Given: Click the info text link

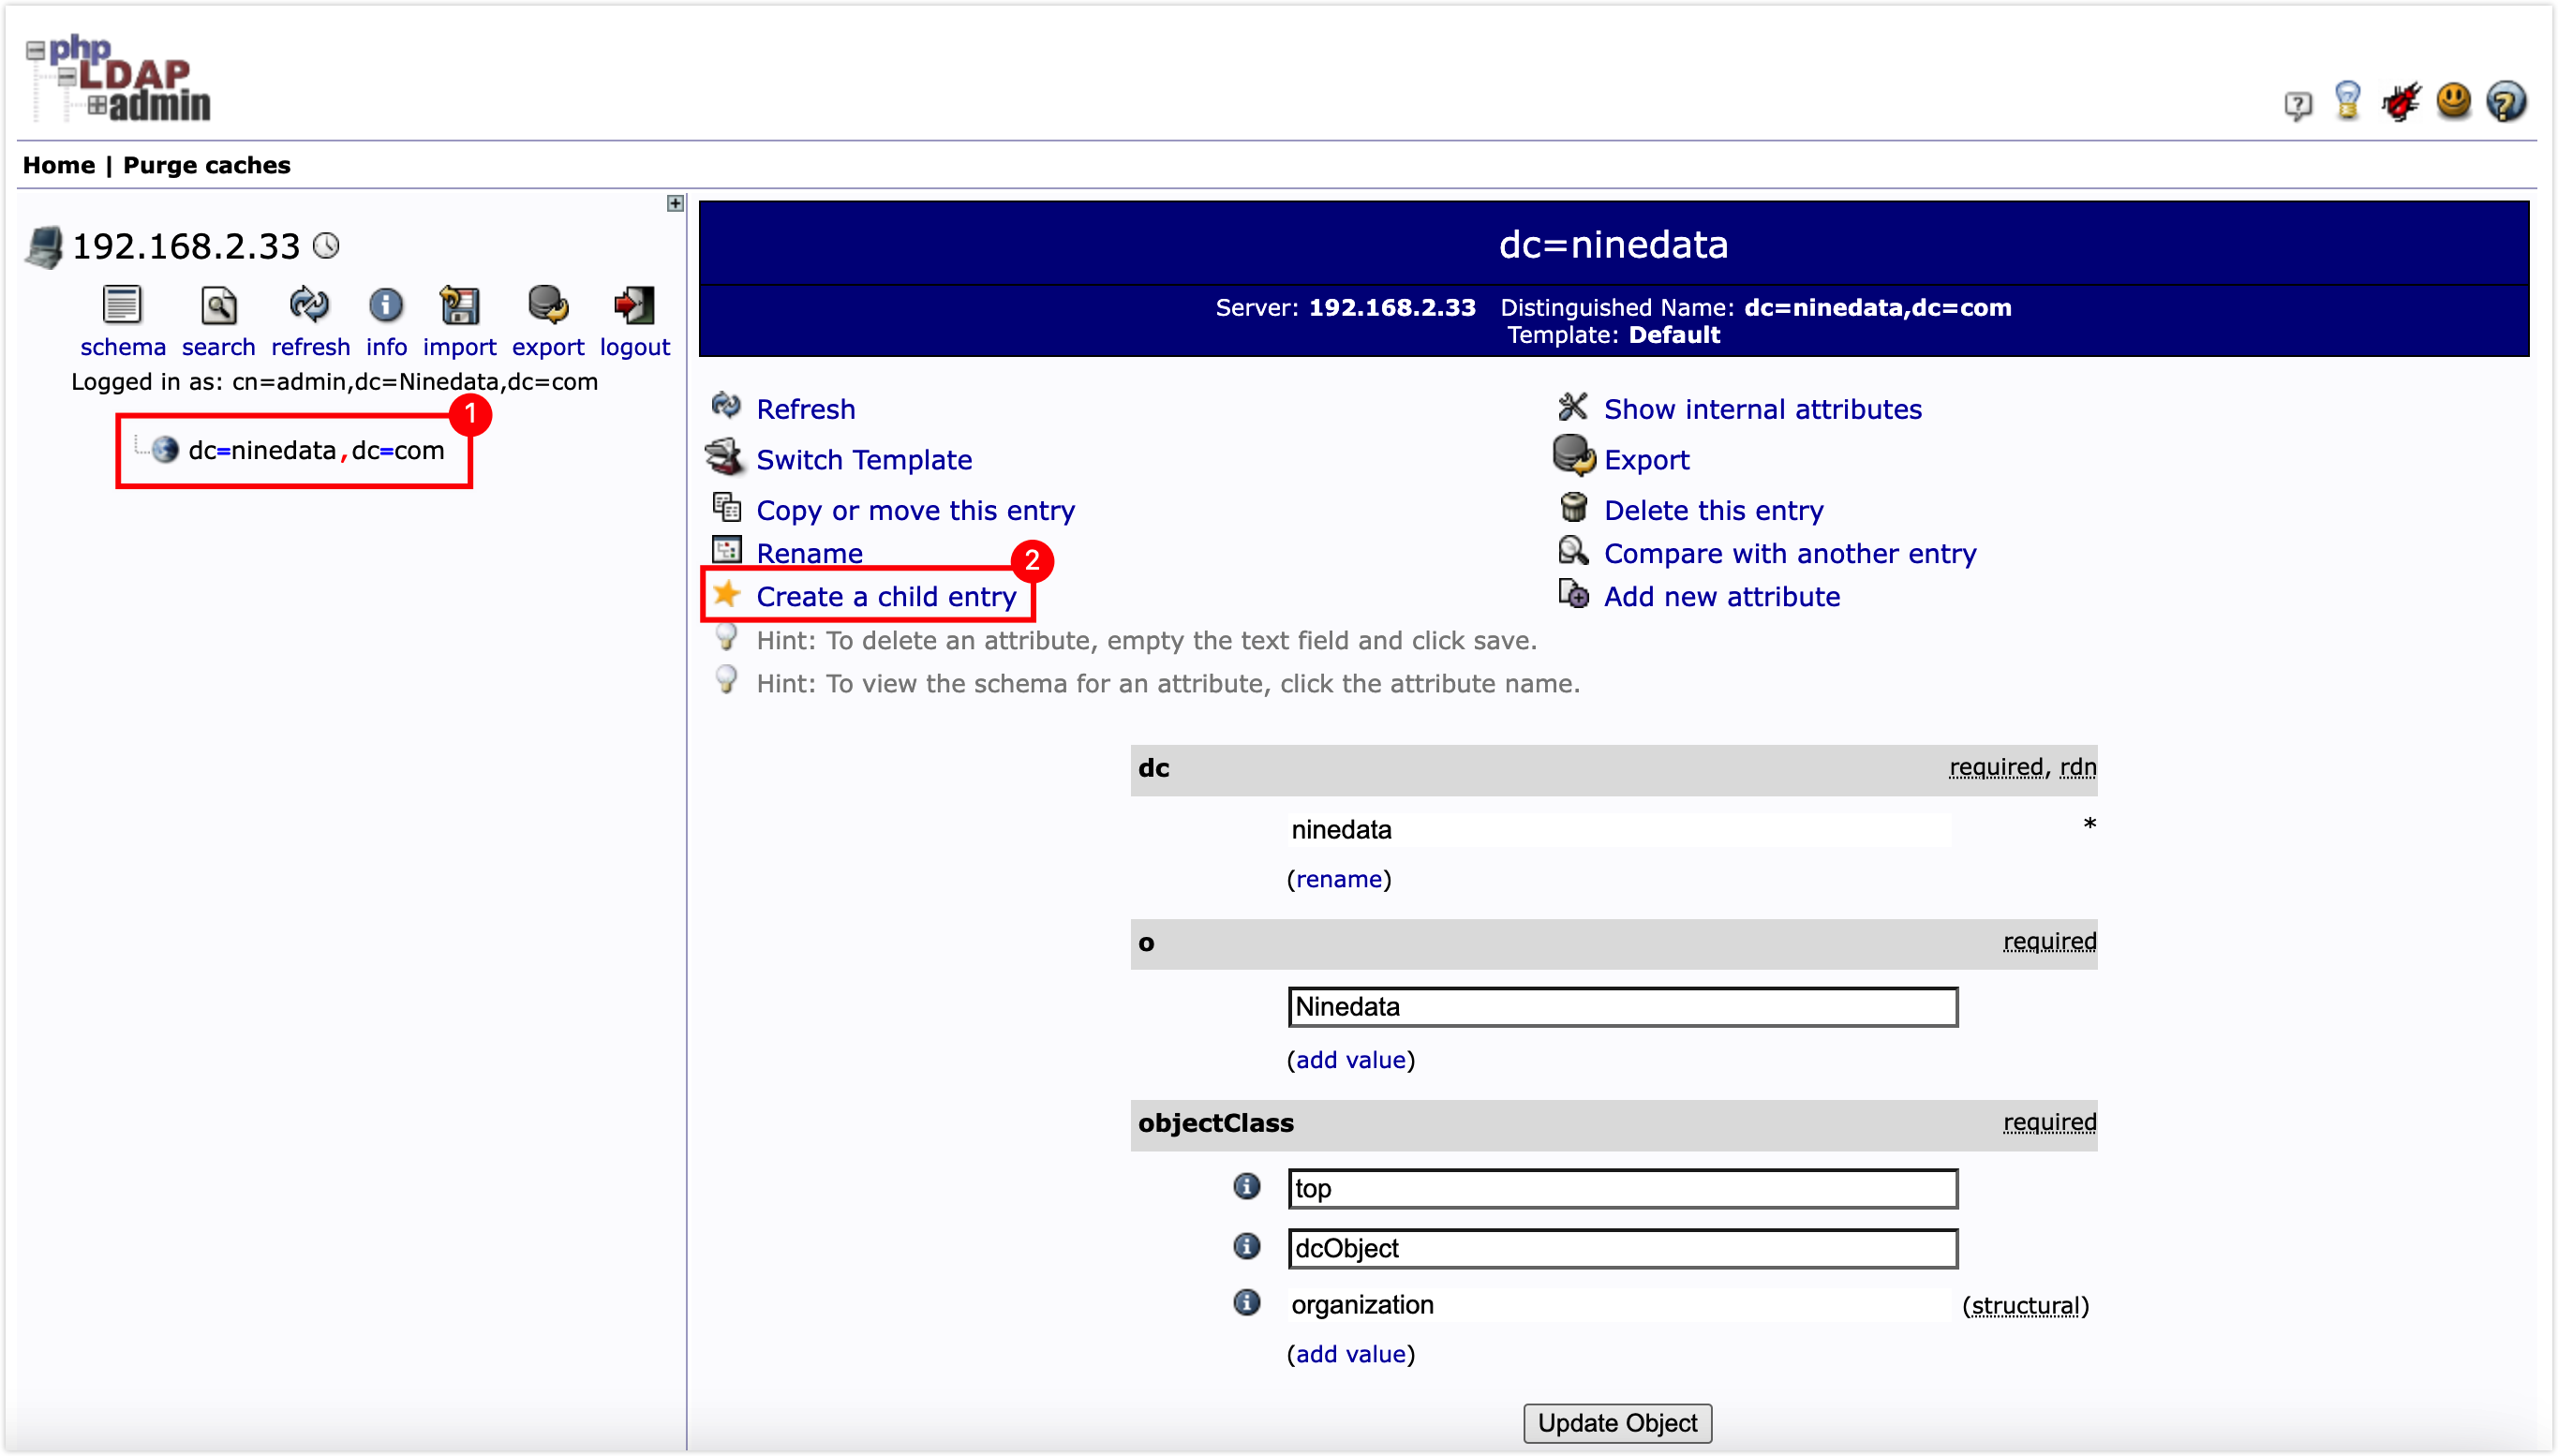Looking at the screenshot, I should tap(386, 347).
